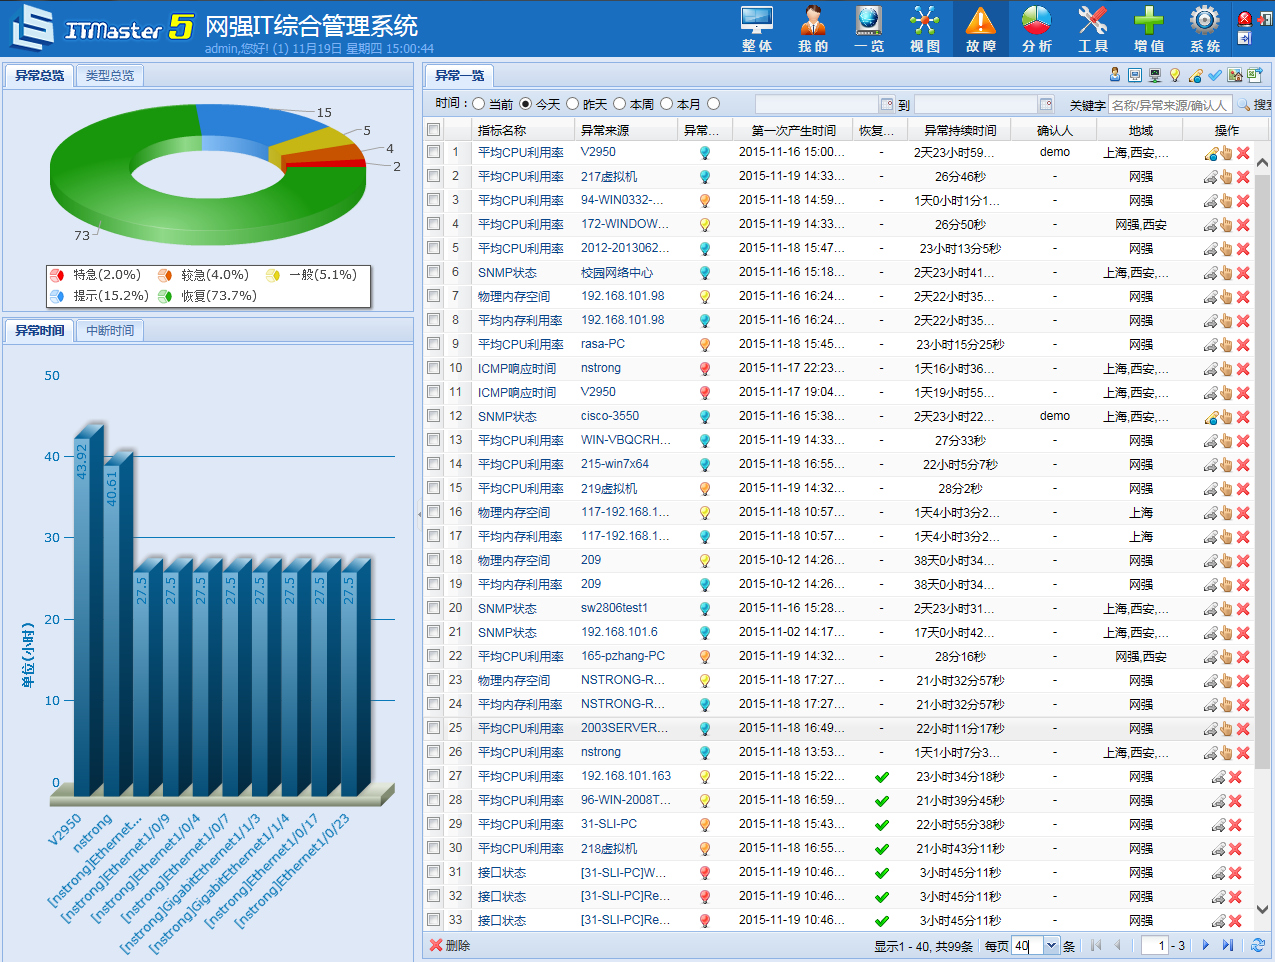The image size is (1275, 962).
Task: Tick the checkbox for row 20 sw2806test1
Action: (x=433, y=608)
